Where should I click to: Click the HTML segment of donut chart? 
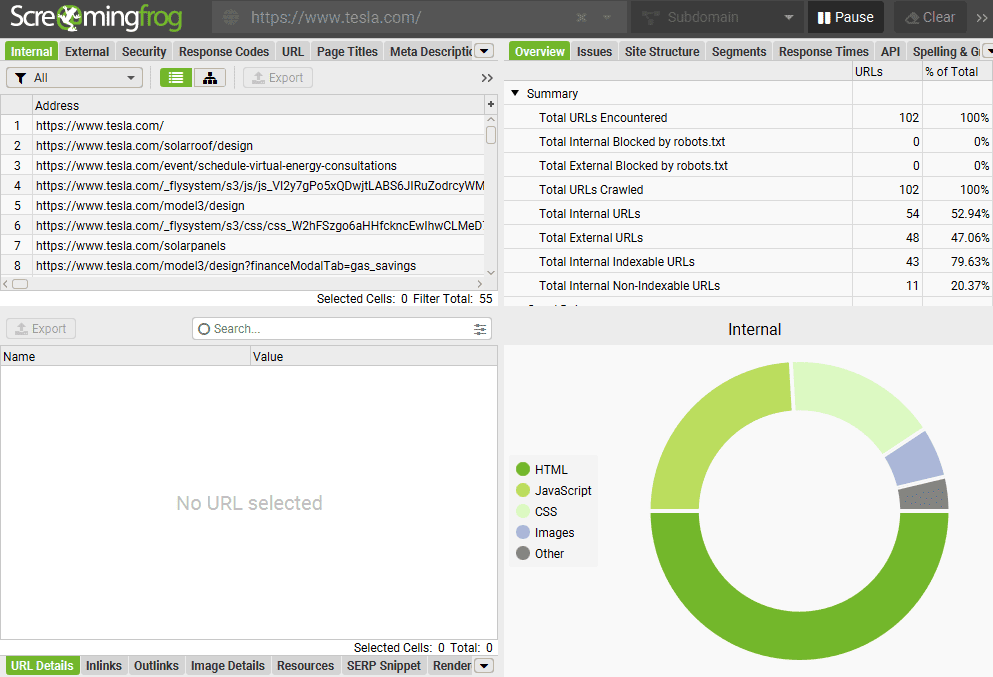click(x=799, y=635)
